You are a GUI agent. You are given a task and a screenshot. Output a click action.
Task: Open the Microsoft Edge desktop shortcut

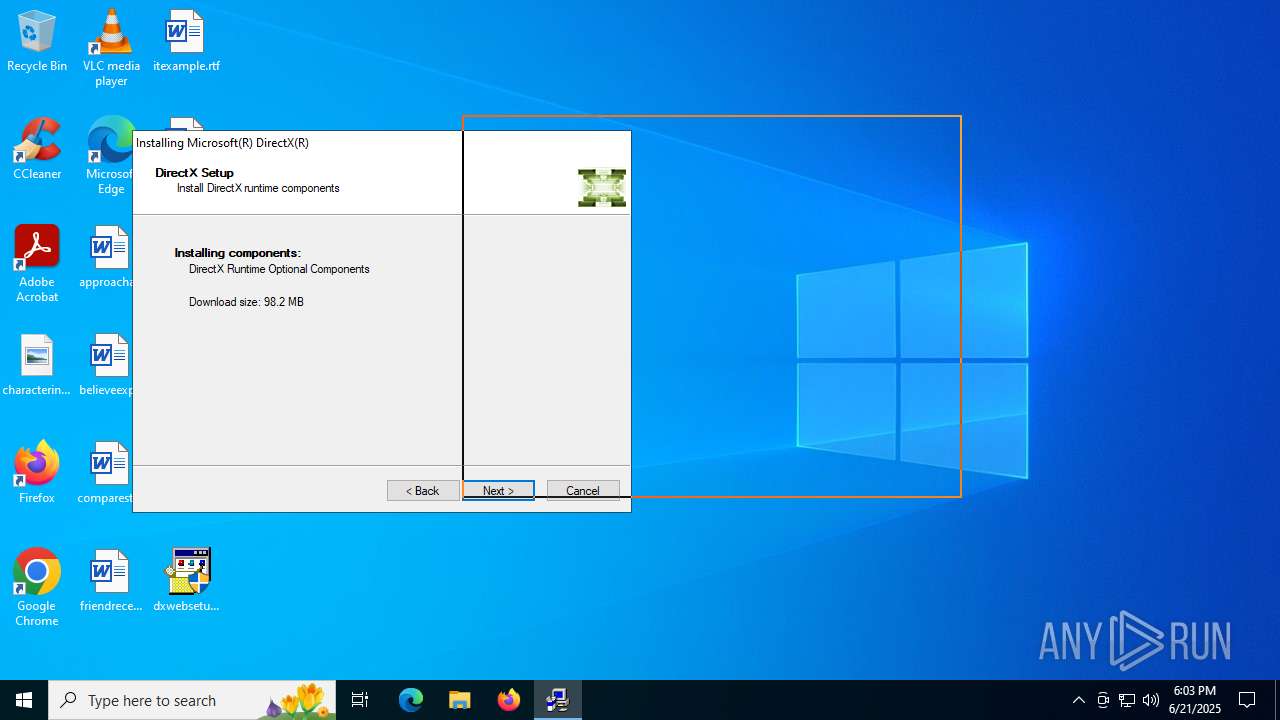coord(110,156)
